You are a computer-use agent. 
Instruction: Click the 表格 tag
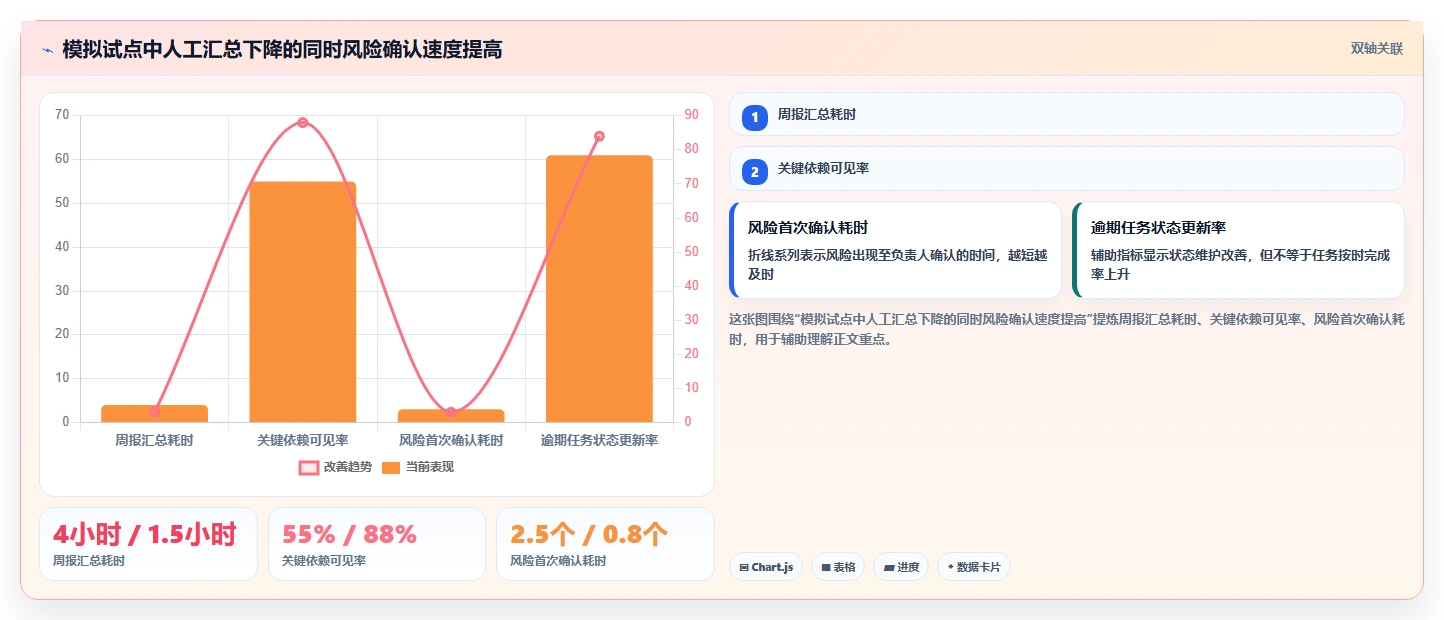click(x=838, y=567)
